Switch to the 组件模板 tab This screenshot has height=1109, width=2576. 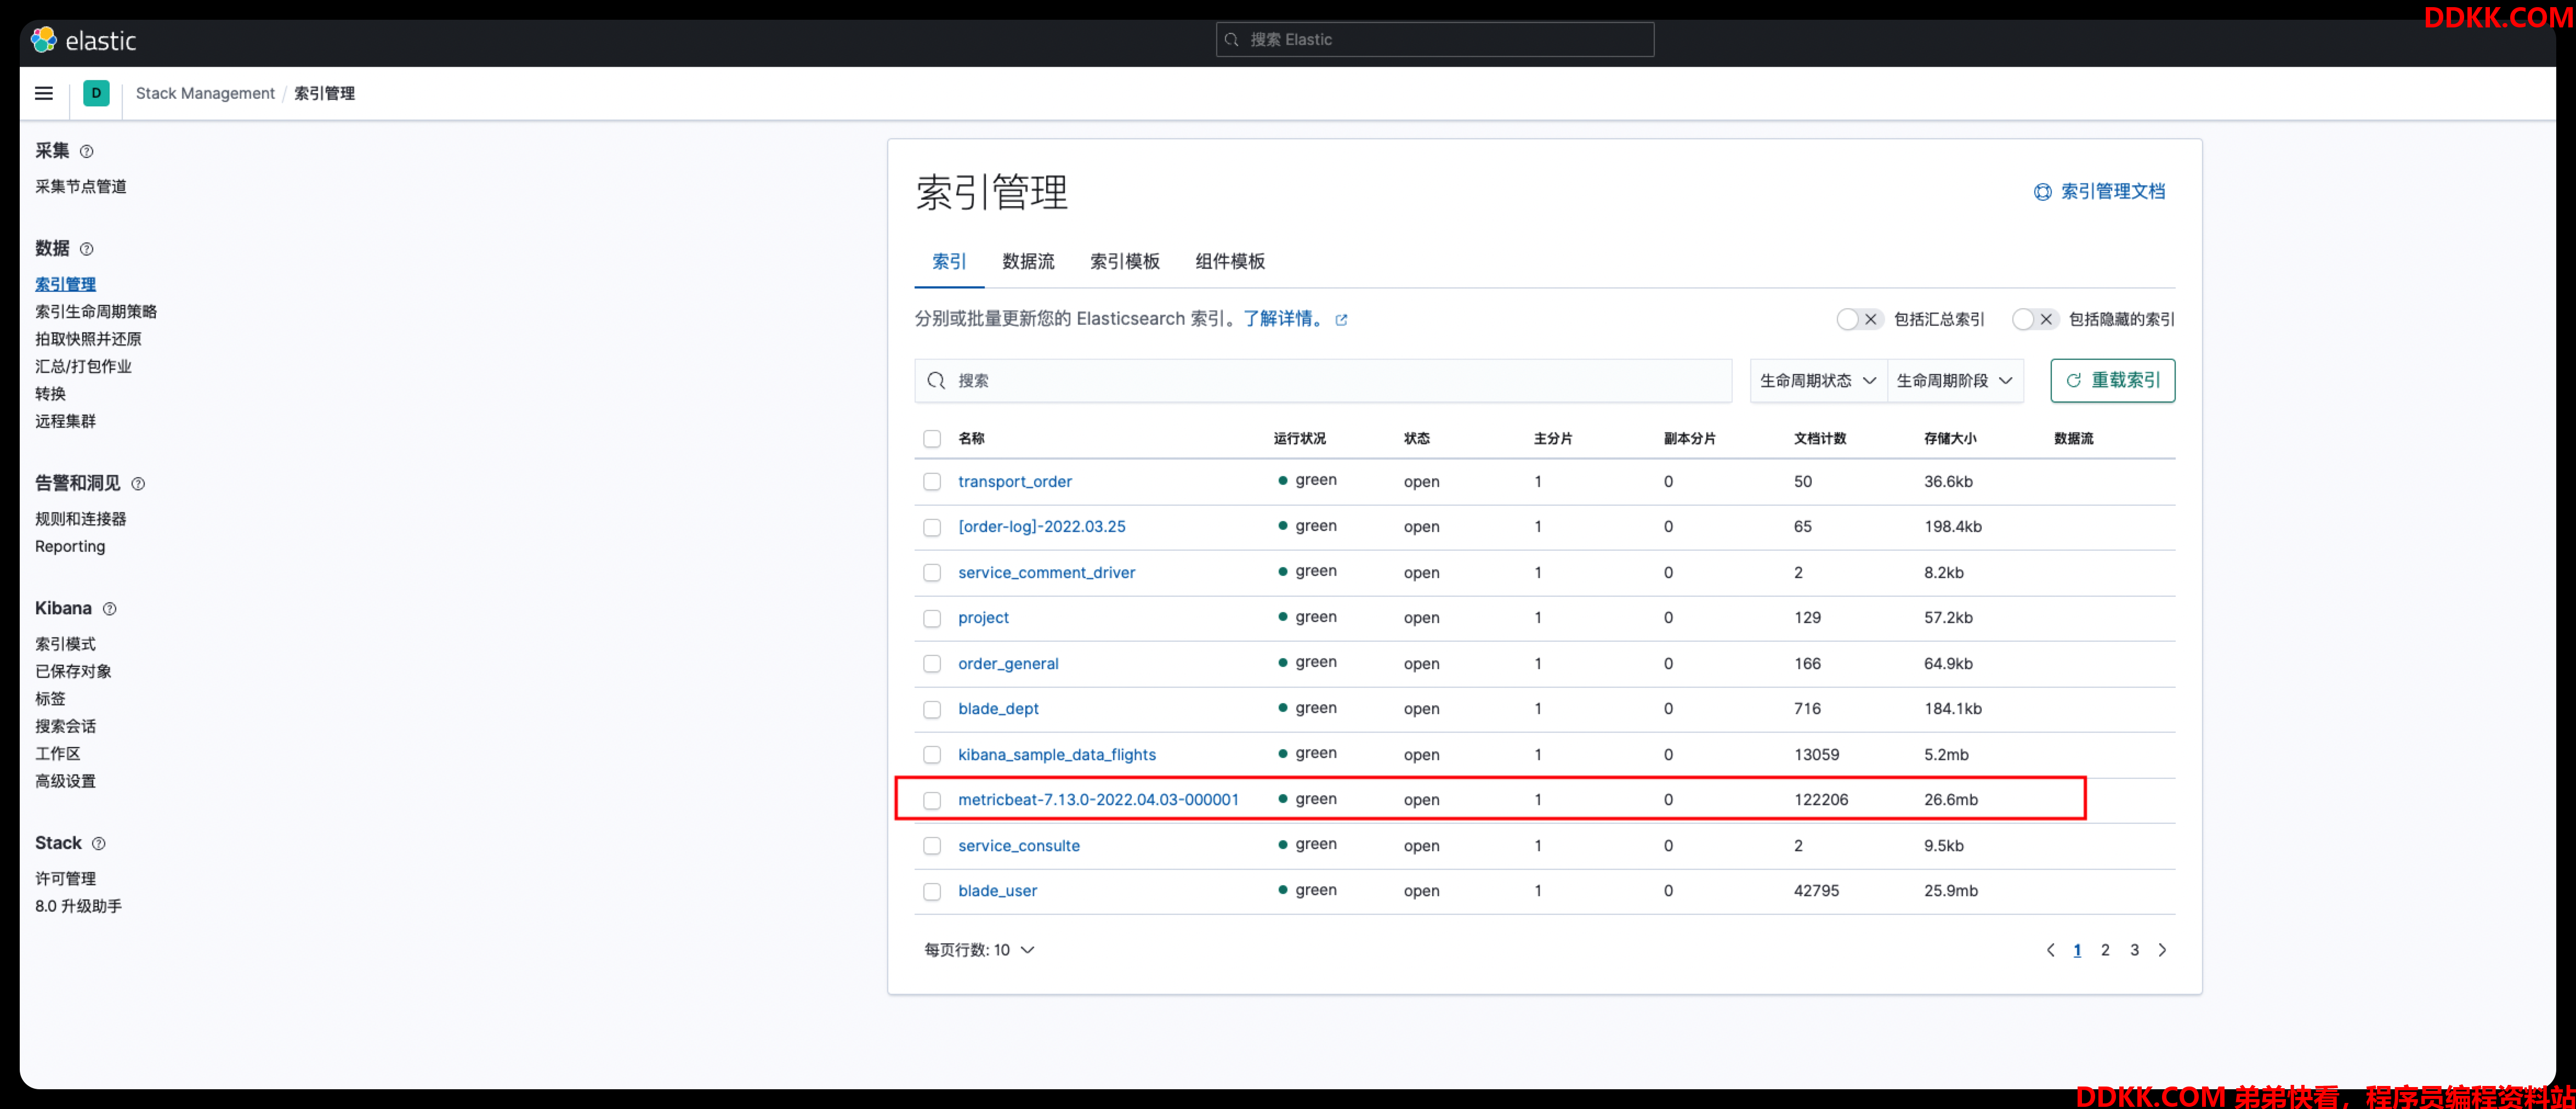coord(1230,262)
